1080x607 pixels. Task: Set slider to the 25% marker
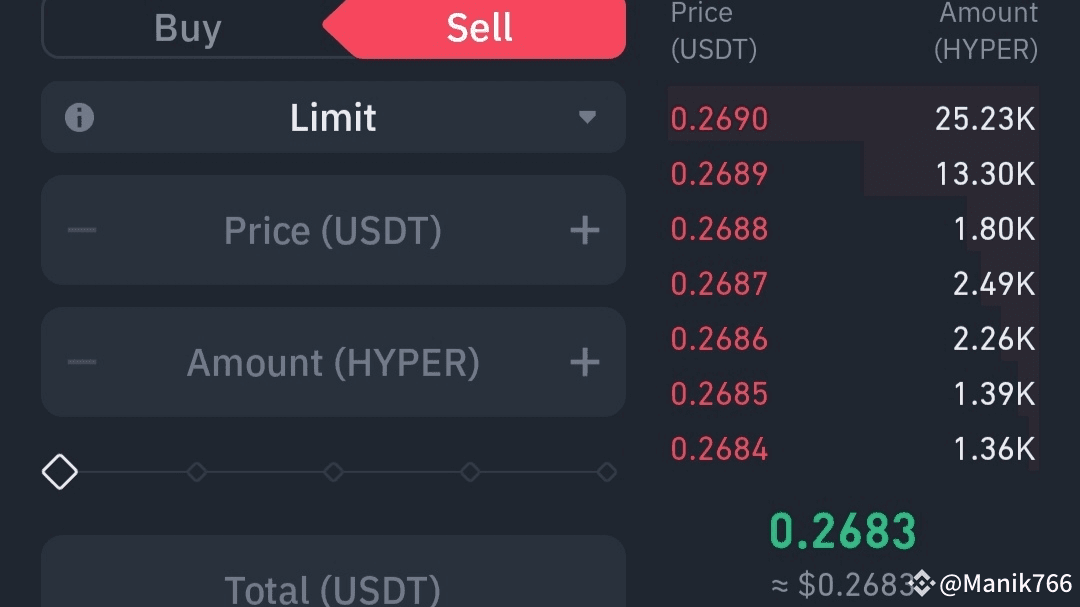point(197,472)
